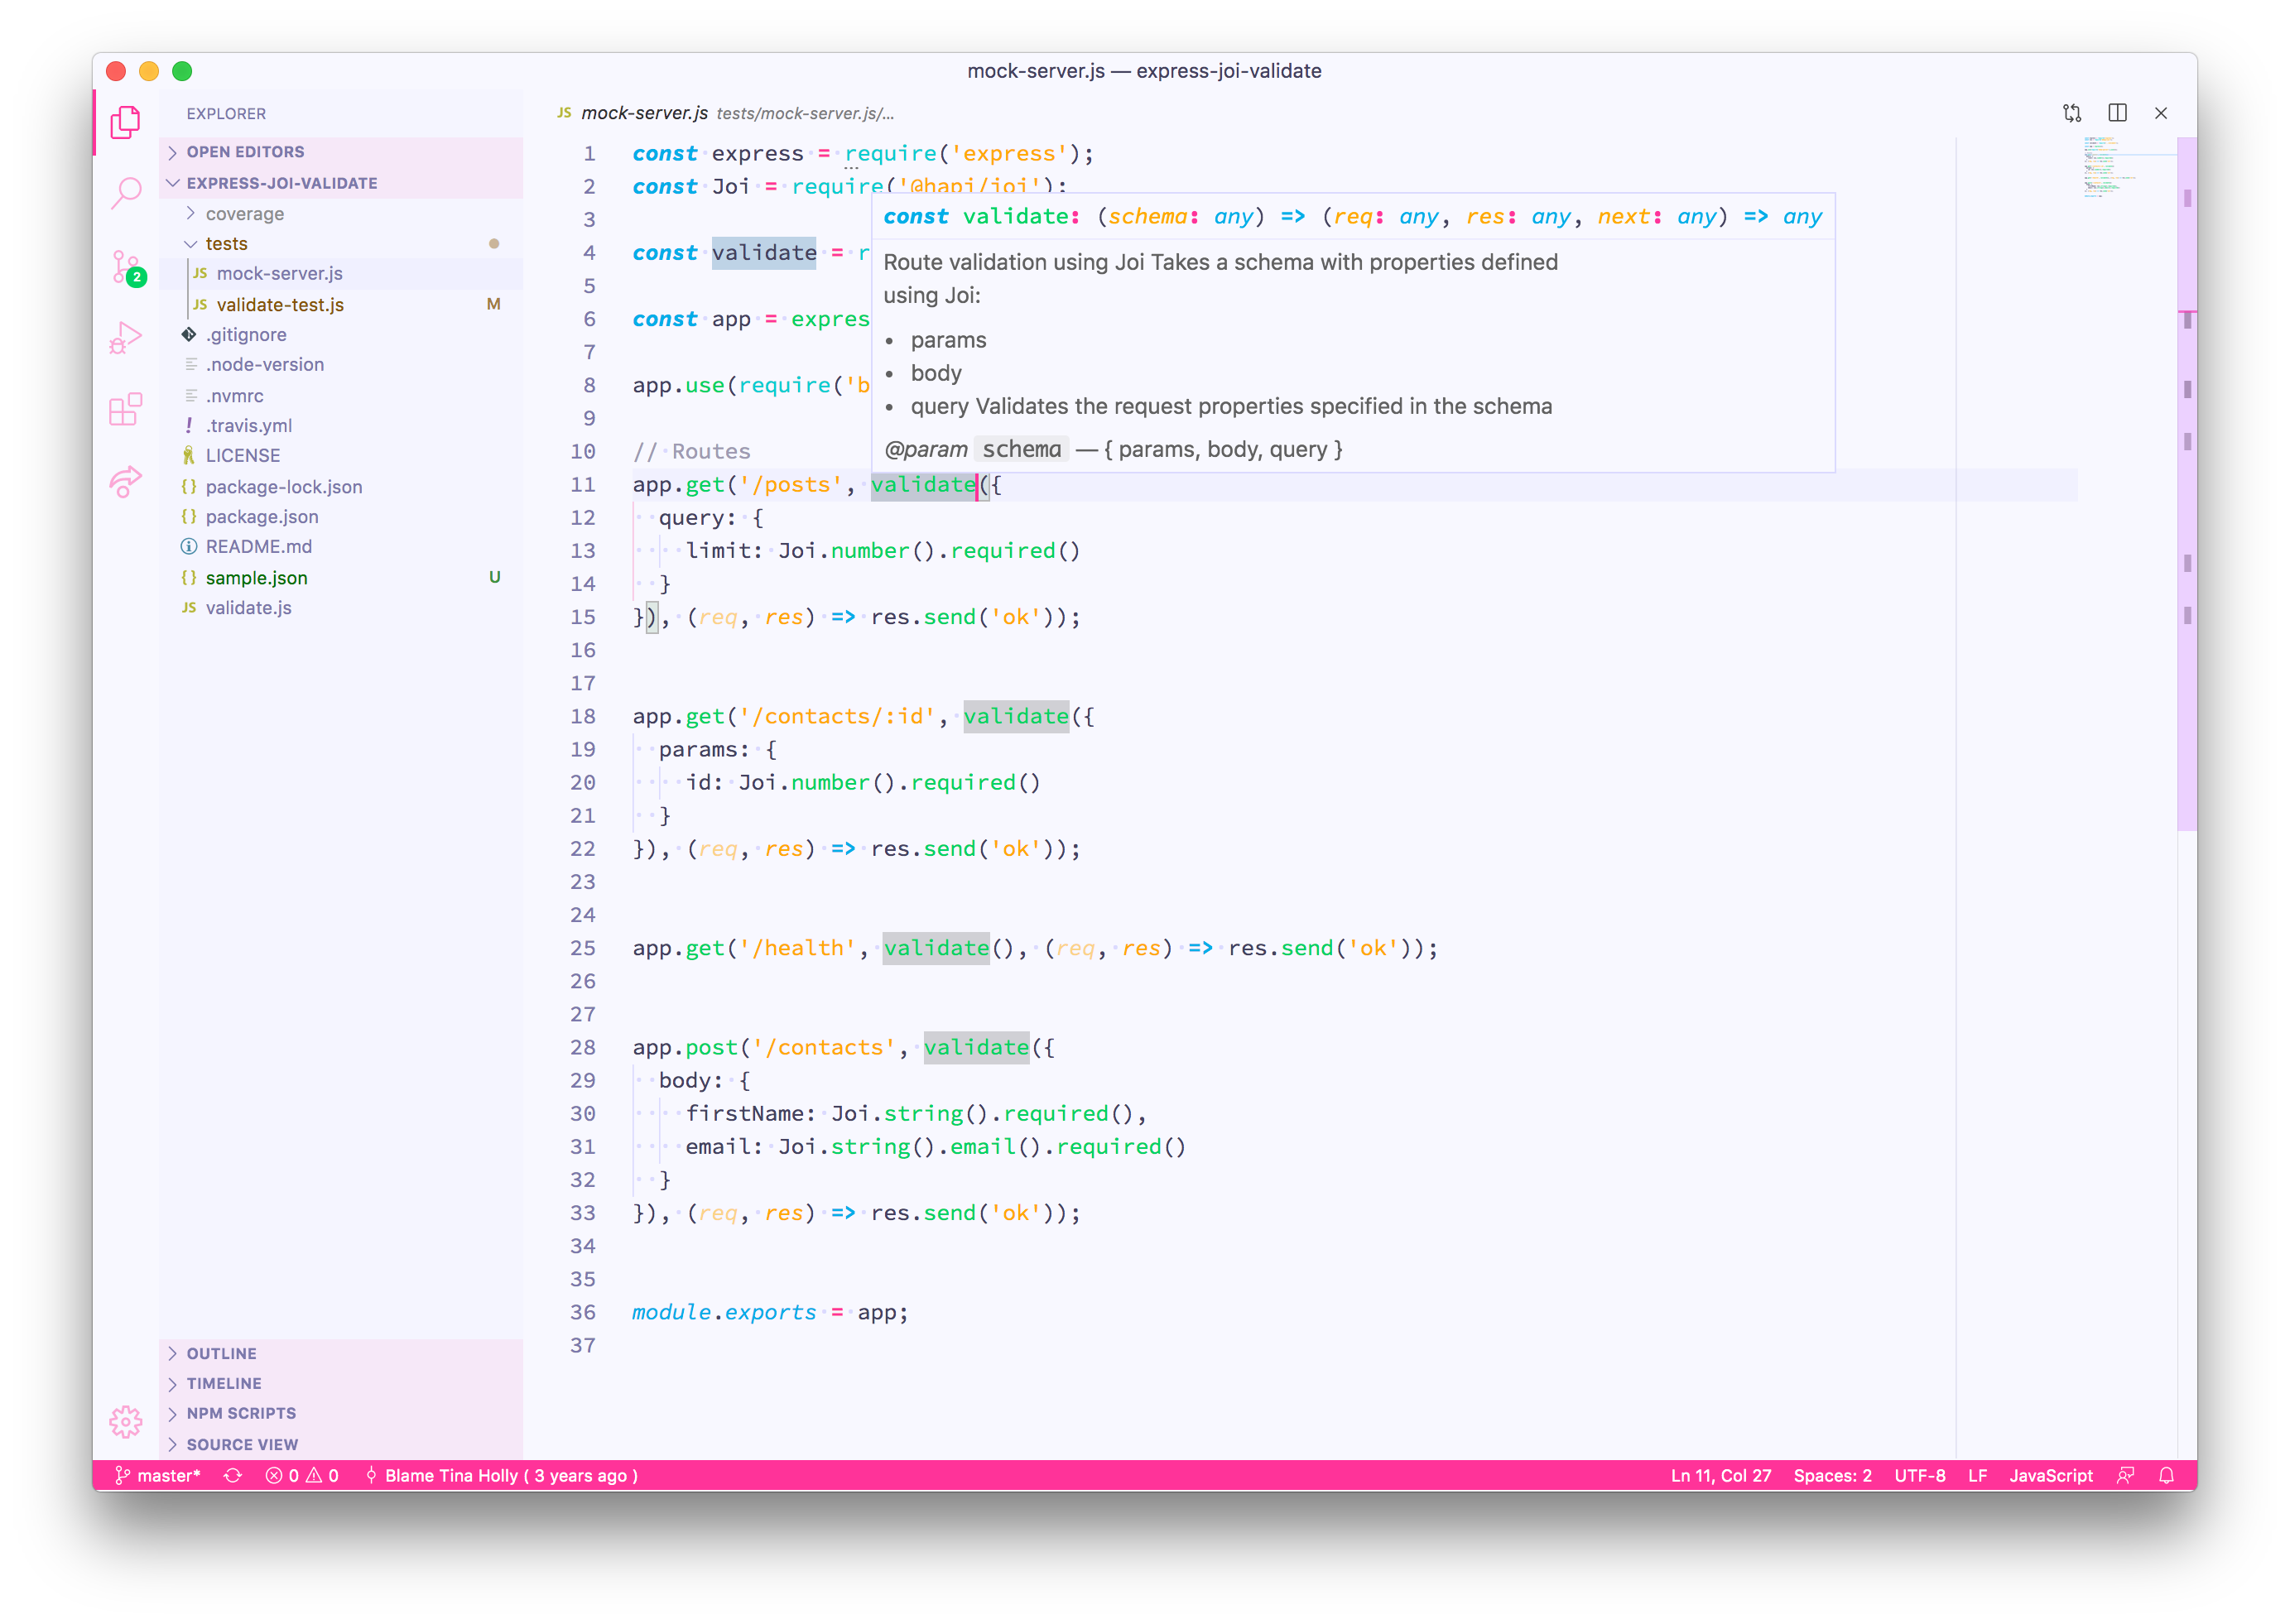Open the Extensions view
Screen dimensions: 2290x1624
(126, 409)
